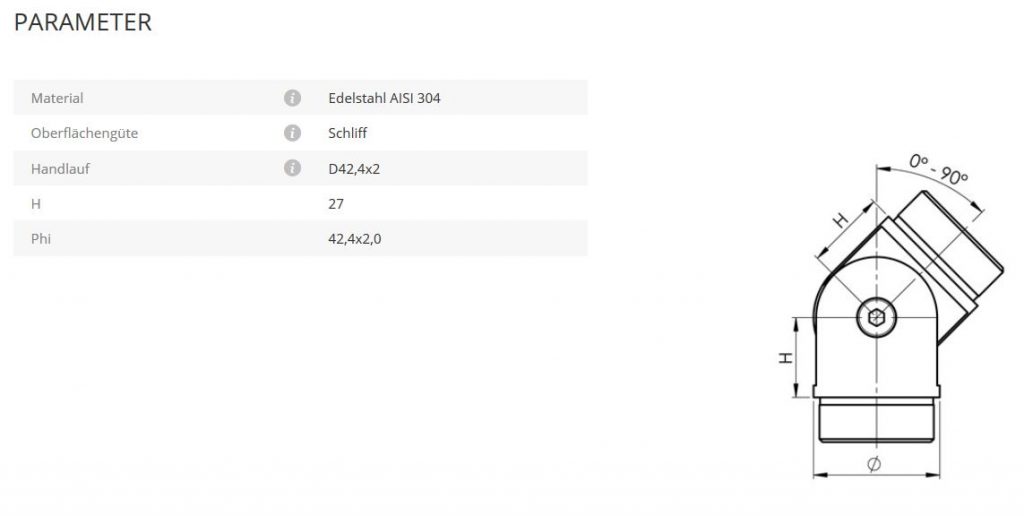The width and height of the screenshot is (1024, 516).
Task: Click the D42,4x2 handrail value
Action: pyautogui.click(x=354, y=168)
